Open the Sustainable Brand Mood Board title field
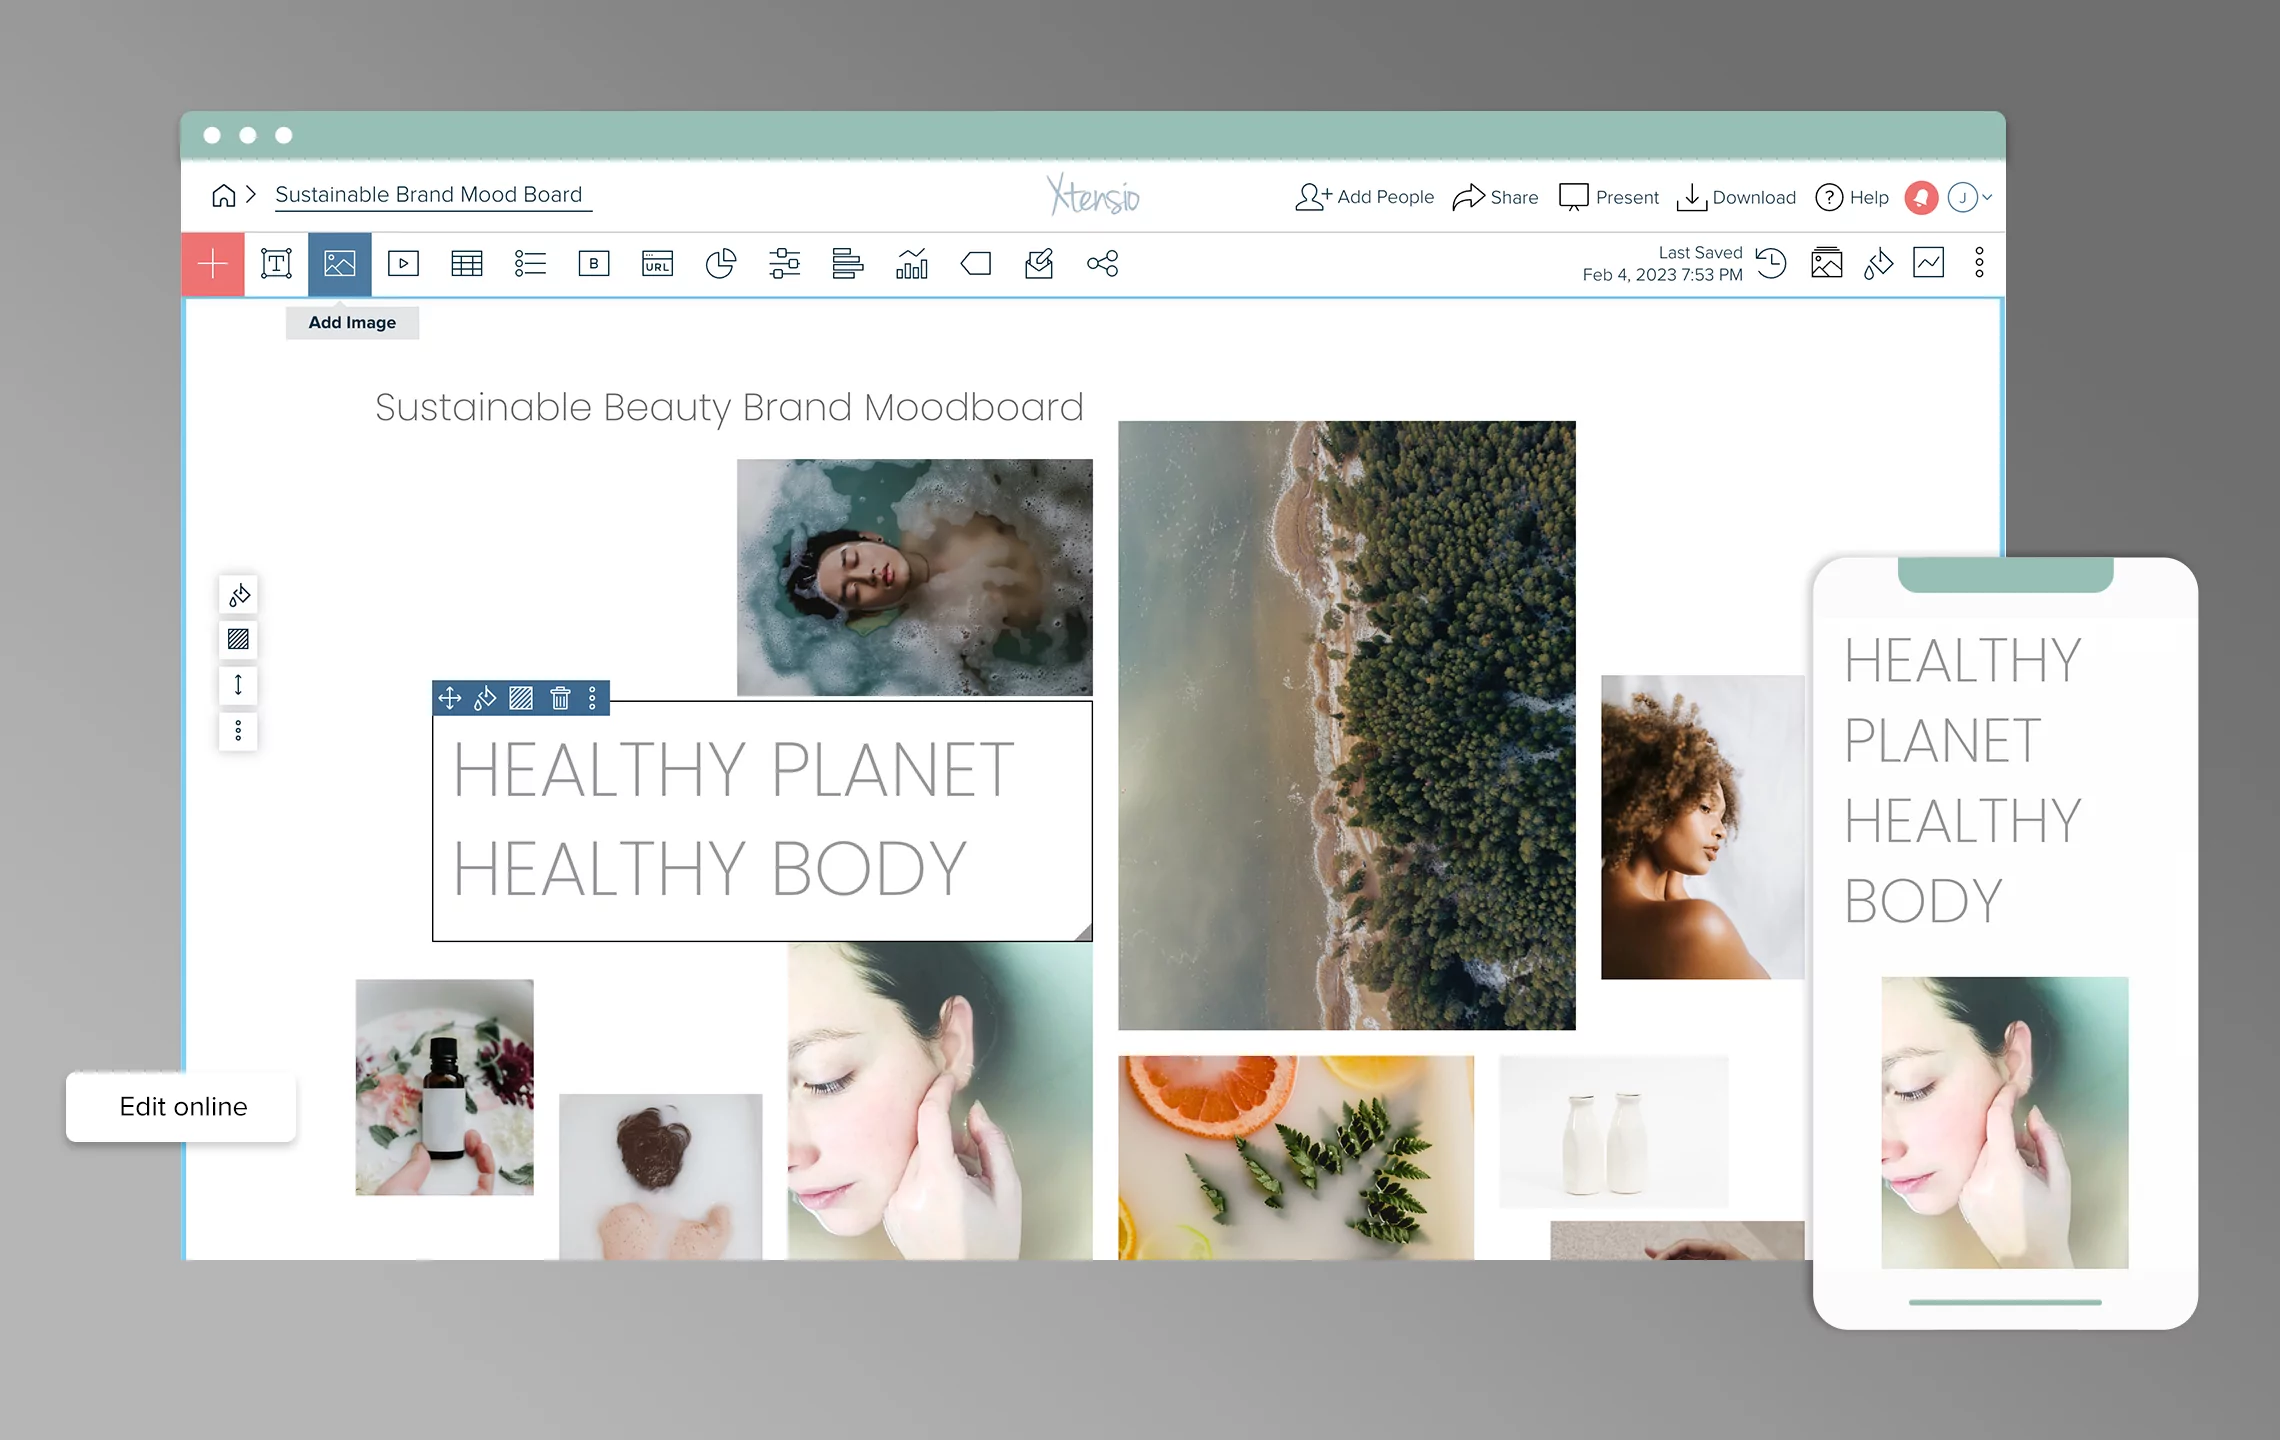 point(432,194)
